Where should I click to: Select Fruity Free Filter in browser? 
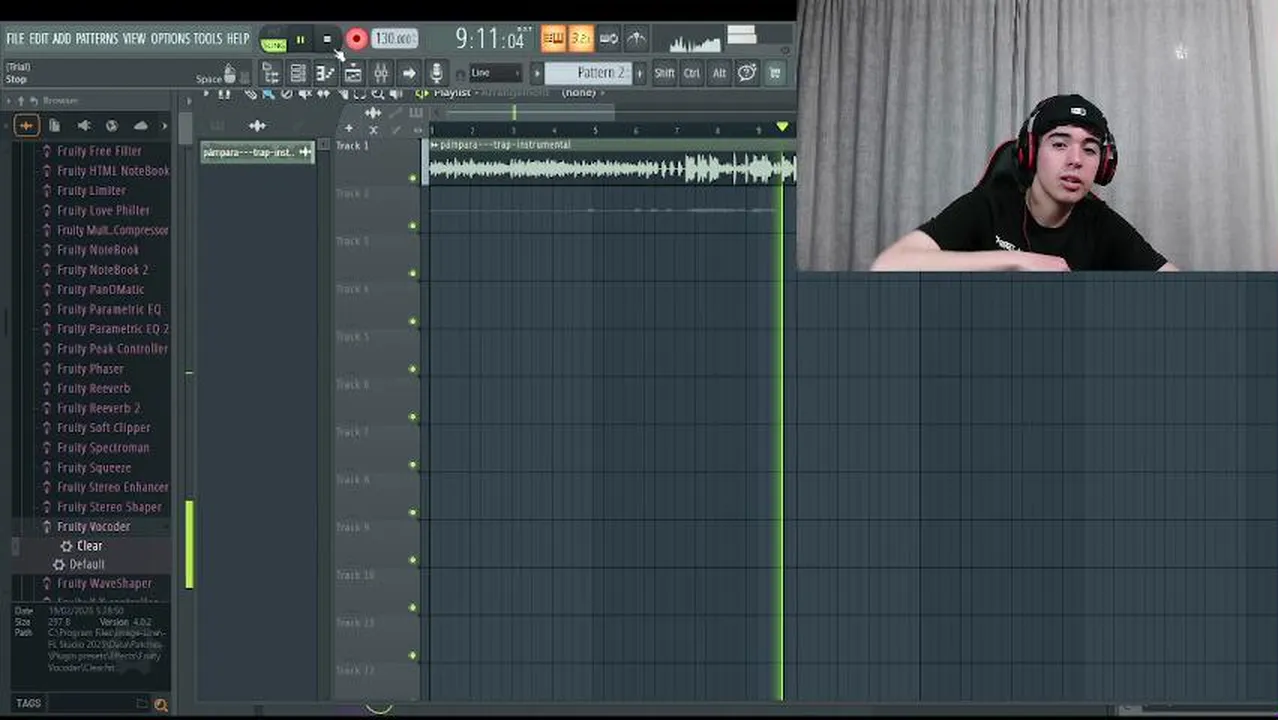coord(99,151)
